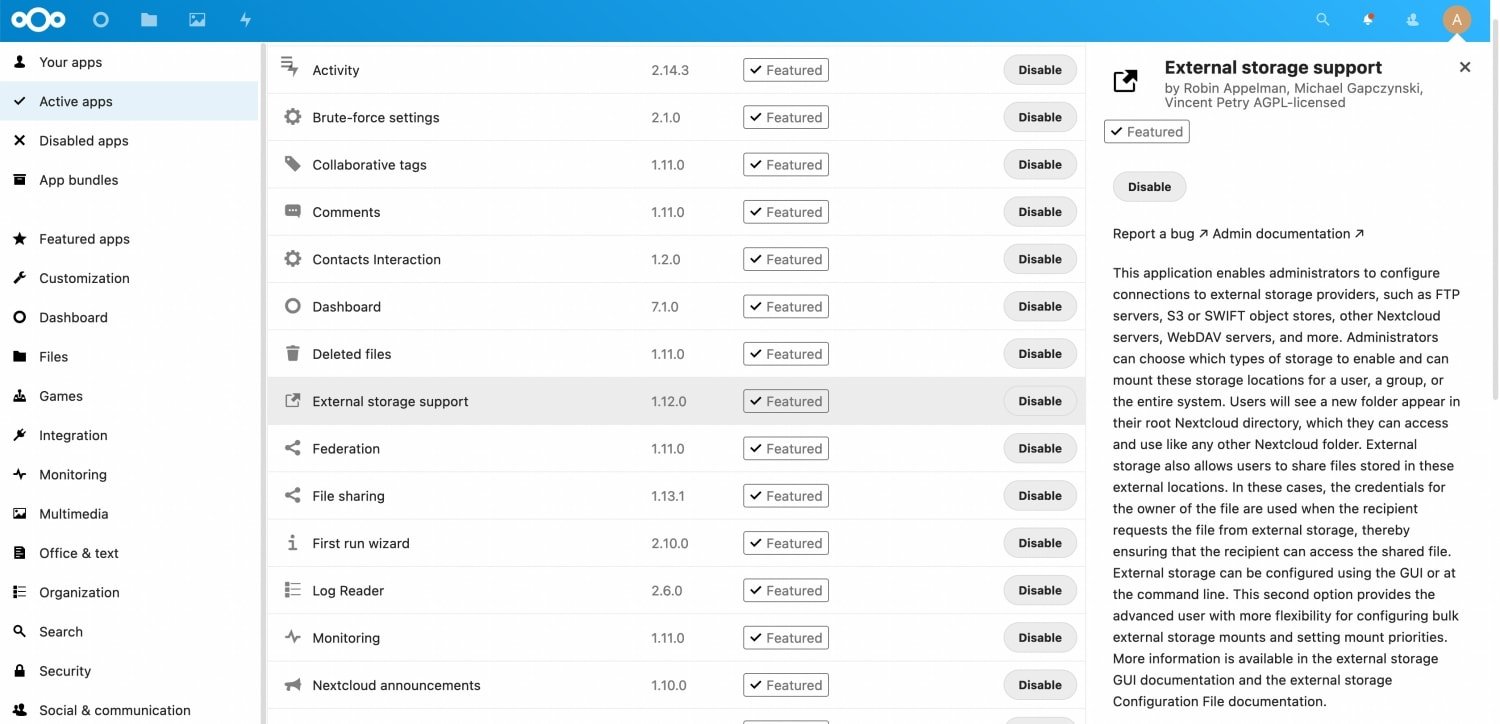The image size is (1500, 724).
Task: Open App bundles category
Action: 129,180
